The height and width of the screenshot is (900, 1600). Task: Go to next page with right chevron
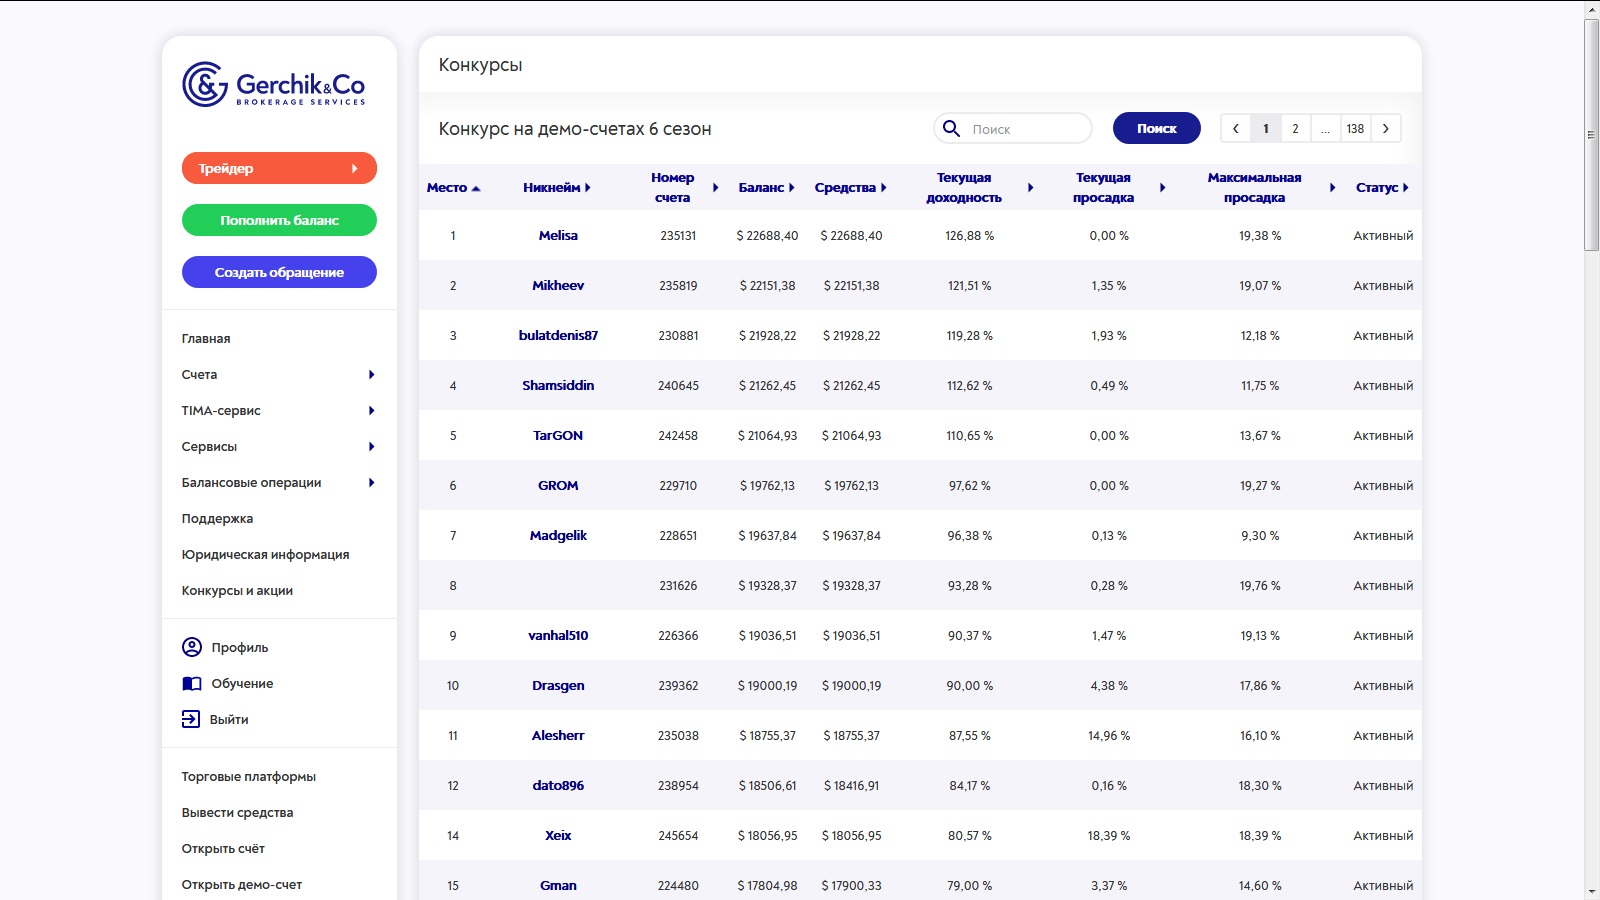(1385, 129)
